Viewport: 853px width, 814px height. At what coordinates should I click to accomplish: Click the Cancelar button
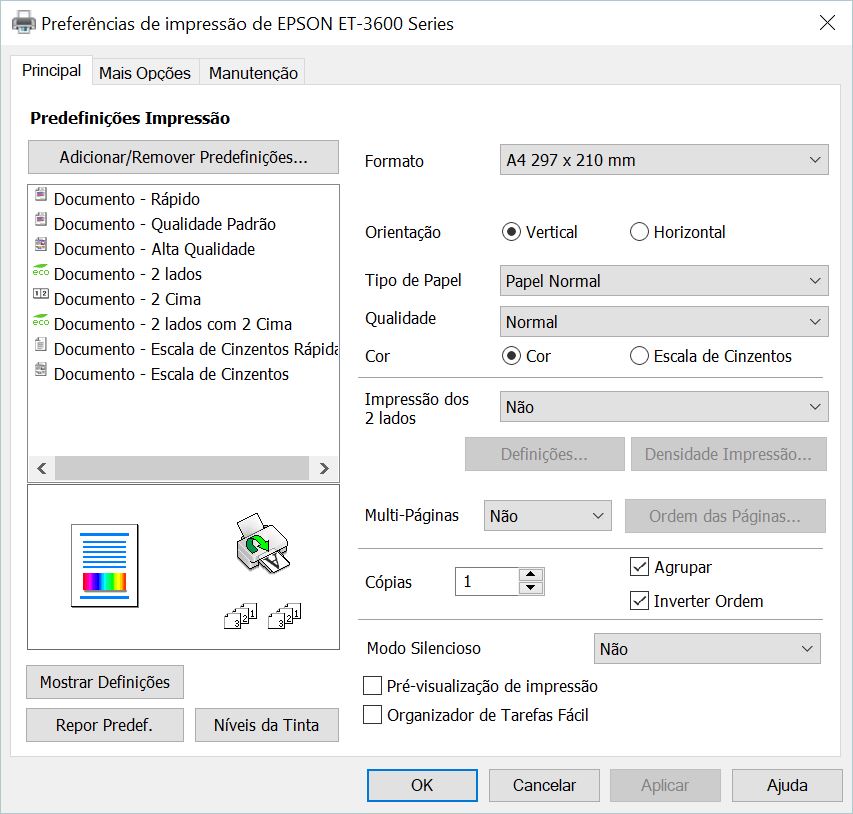[x=544, y=785]
